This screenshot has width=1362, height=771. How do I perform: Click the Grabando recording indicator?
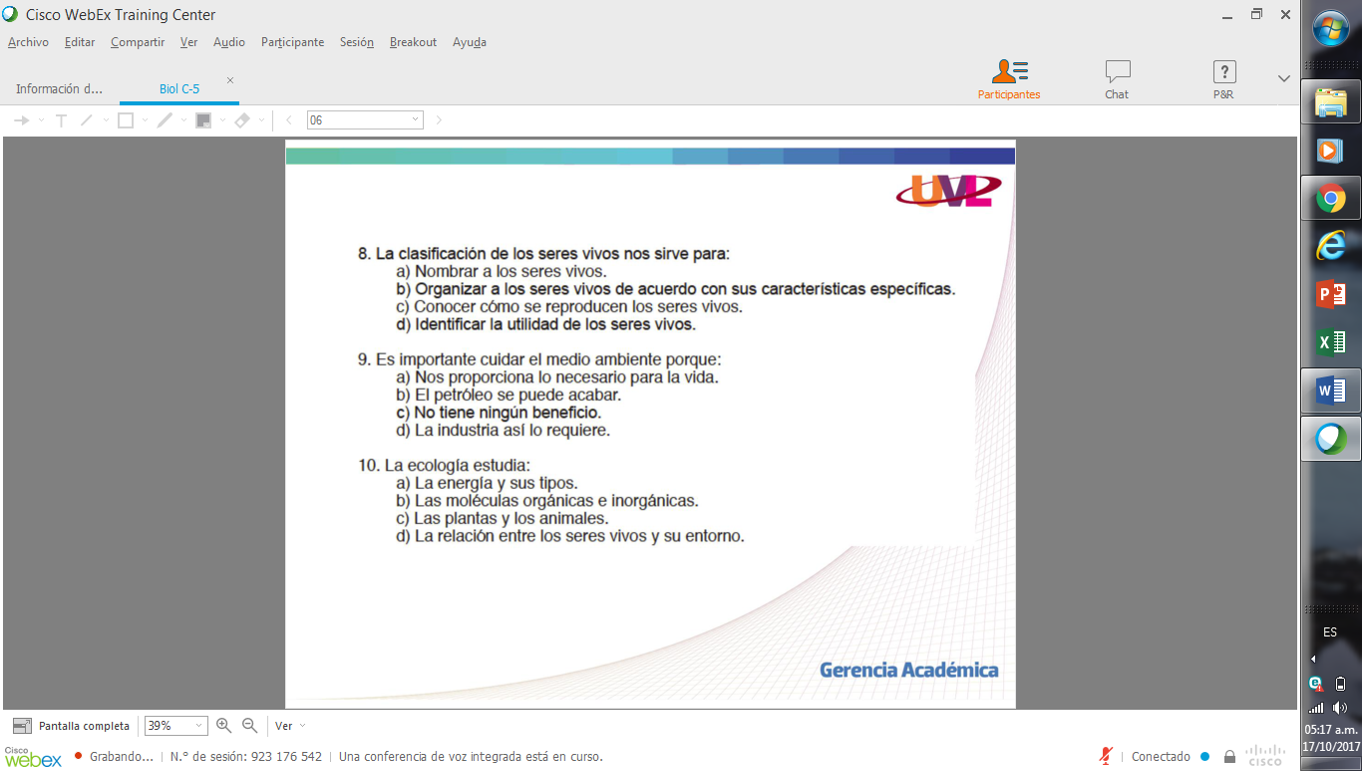pos(114,757)
